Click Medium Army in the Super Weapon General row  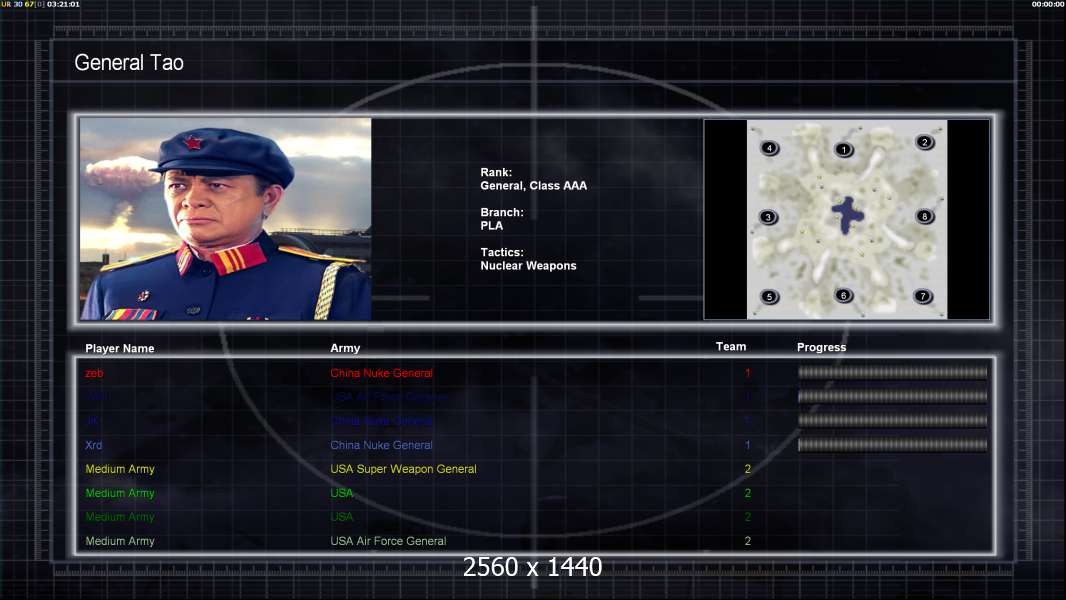pos(120,469)
